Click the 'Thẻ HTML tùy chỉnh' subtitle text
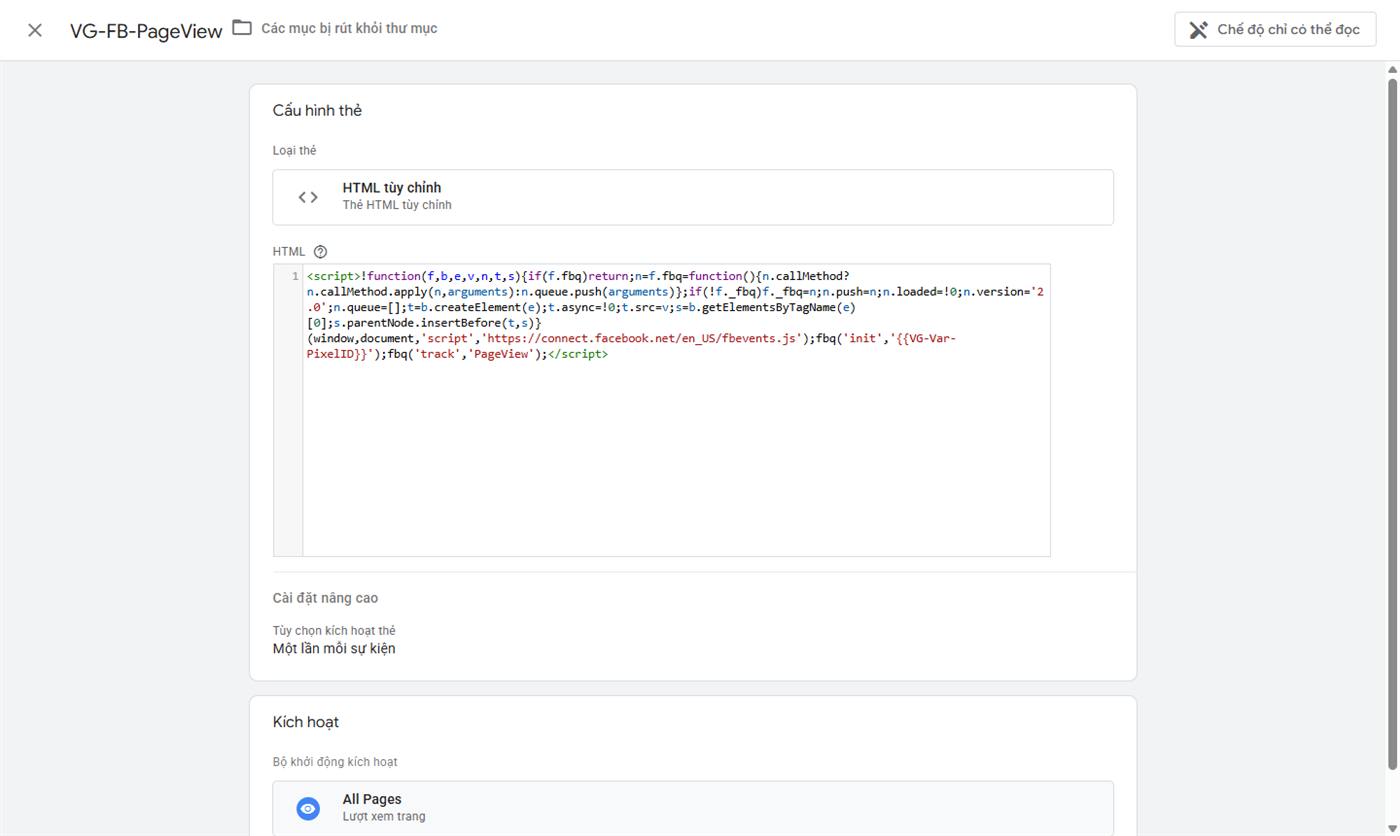The height and width of the screenshot is (836, 1400). [397, 205]
